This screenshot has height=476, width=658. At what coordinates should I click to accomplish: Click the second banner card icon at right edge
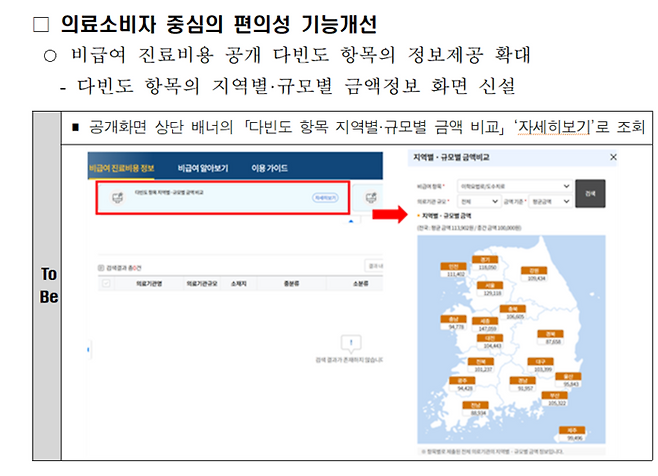pos(371,197)
